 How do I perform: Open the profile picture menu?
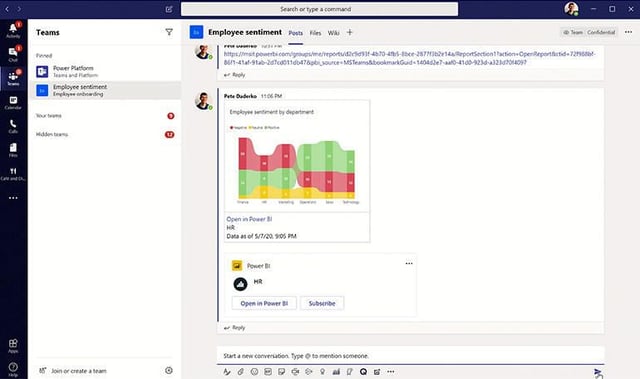click(571, 9)
